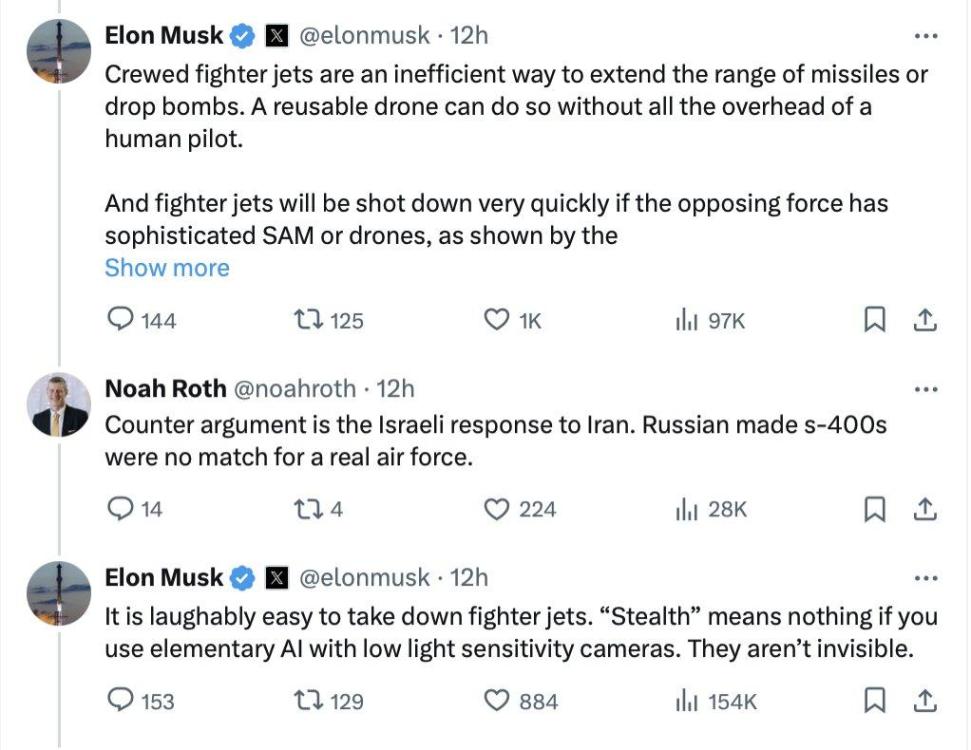Reply to the stealth AI cameras tweet
The width and height of the screenshot is (971, 750).
pos(120,701)
